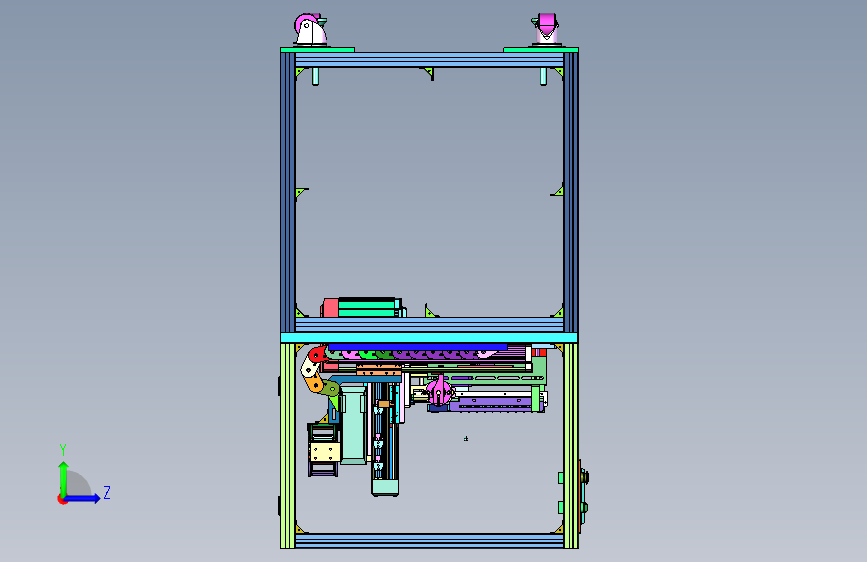This screenshot has height=562, width=867.
Task: Select the cream colored box at lower left
Action: pos(325,451)
